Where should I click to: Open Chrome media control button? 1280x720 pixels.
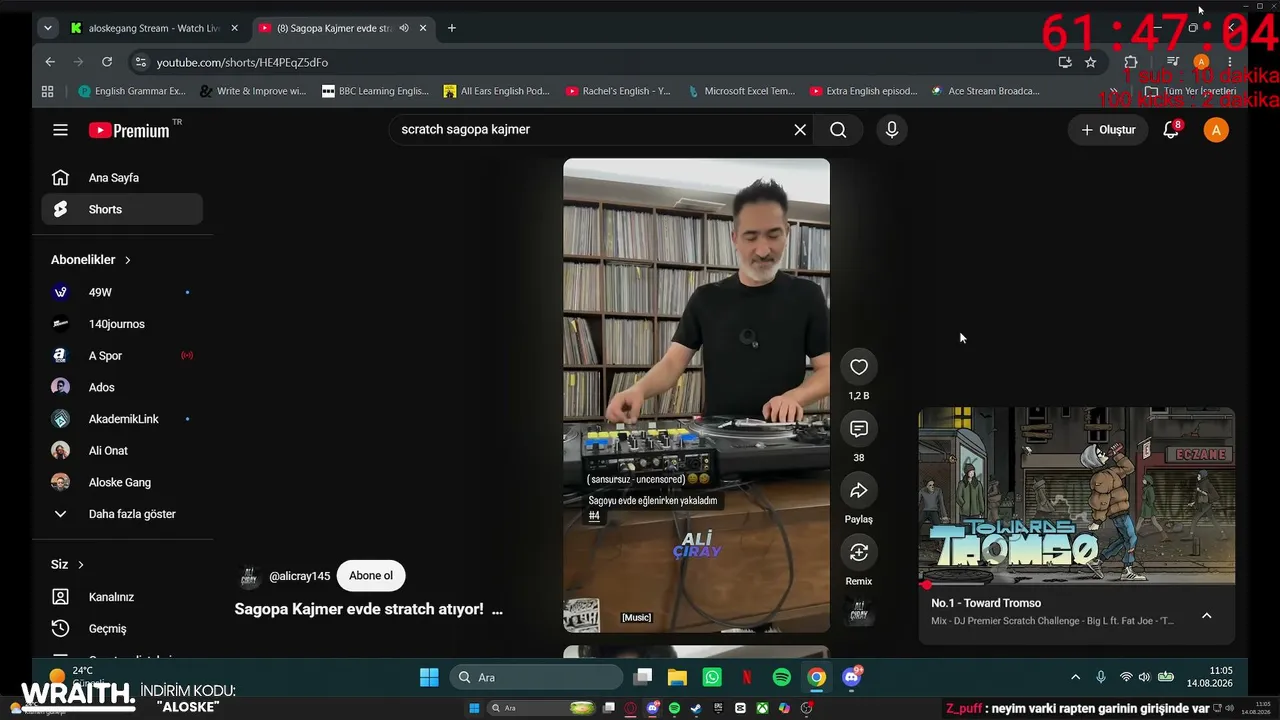tap(1173, 62)
